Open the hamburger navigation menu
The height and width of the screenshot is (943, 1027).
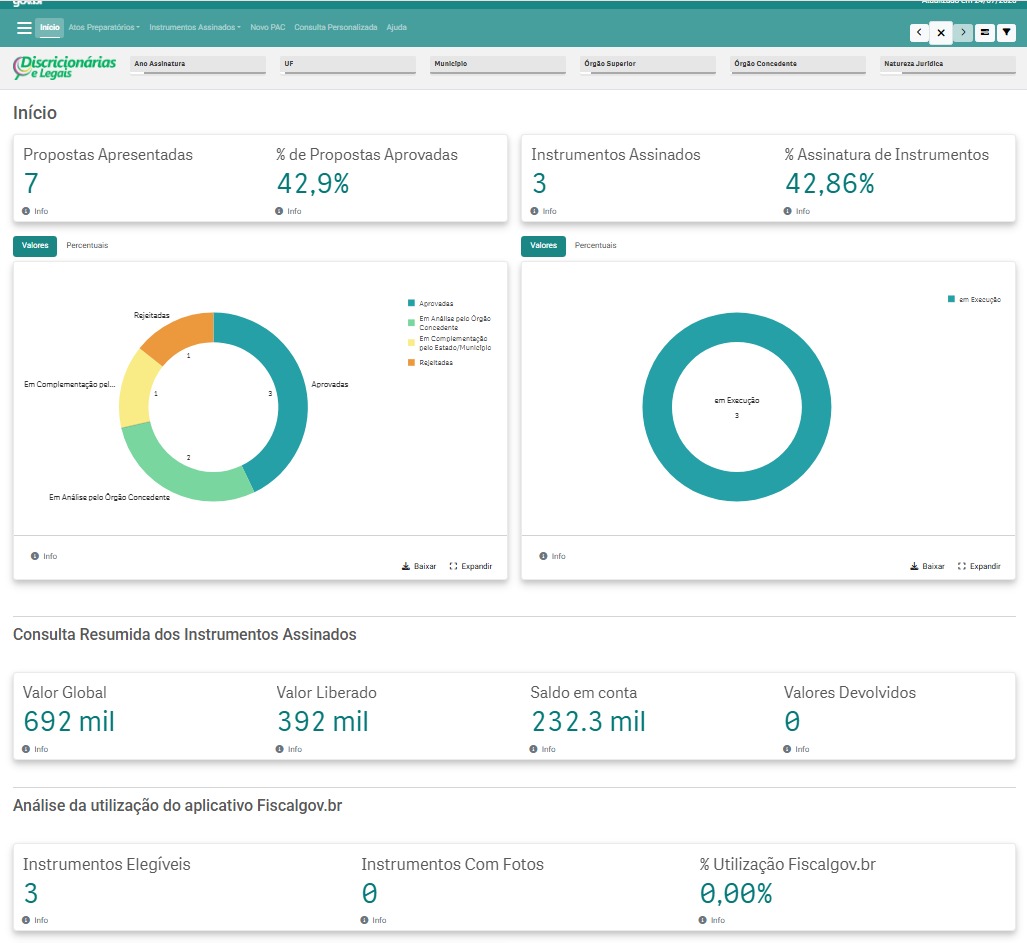coord(24,28)
